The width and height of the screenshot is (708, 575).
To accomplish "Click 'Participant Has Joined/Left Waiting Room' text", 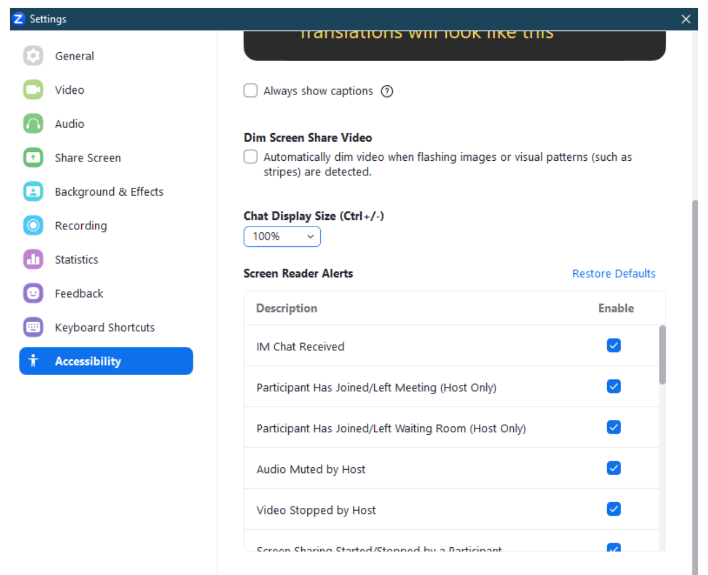I will [391, 429].
